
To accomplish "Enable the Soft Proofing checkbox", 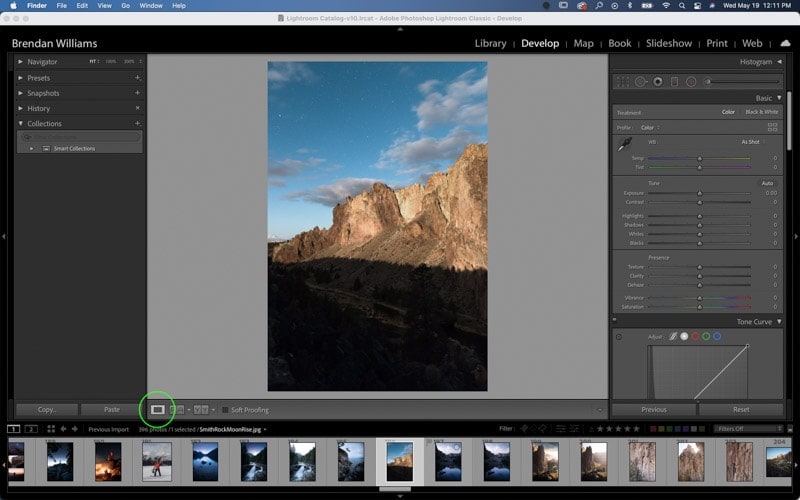I will pyautogui.click(x=225, y=410).
